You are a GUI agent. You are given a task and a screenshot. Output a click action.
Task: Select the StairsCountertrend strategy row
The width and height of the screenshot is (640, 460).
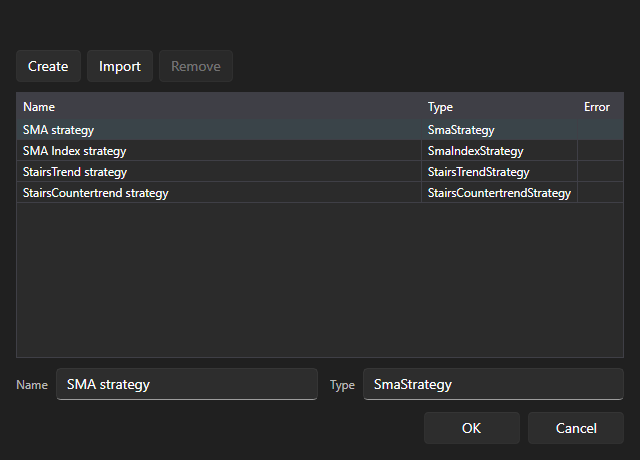[x=320, y=193]
